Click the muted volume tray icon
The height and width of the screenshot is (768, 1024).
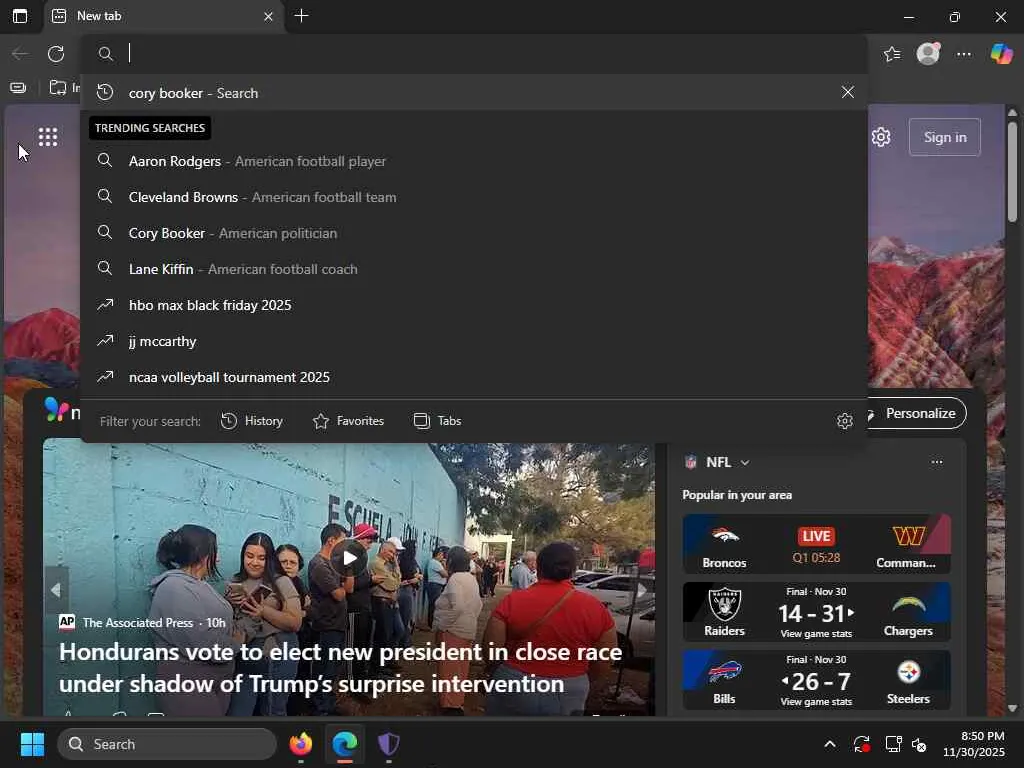[920, 744]
